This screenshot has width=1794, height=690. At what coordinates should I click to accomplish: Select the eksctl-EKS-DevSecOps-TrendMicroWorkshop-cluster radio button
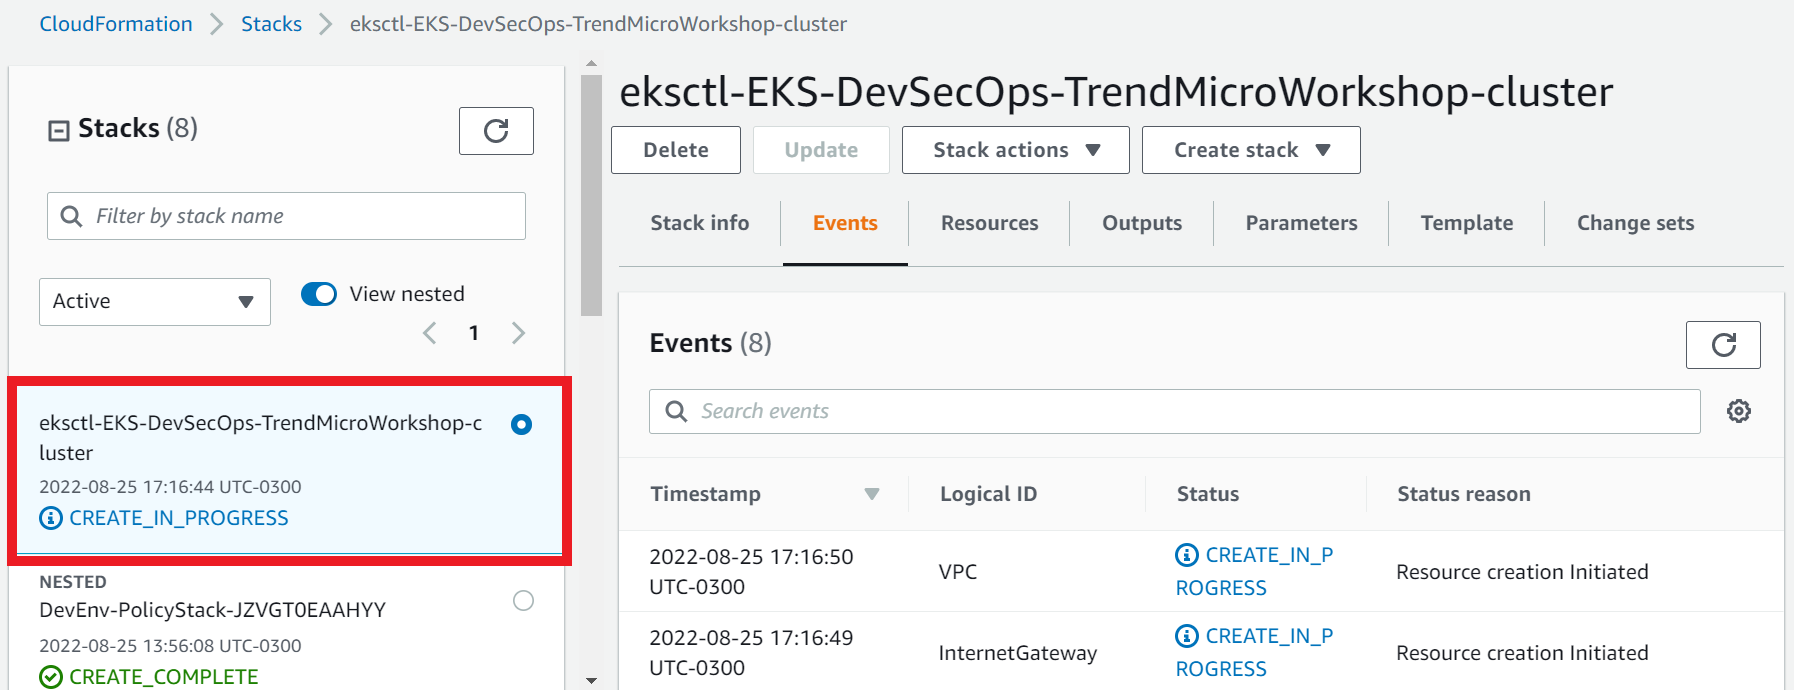tap(521, 424)
